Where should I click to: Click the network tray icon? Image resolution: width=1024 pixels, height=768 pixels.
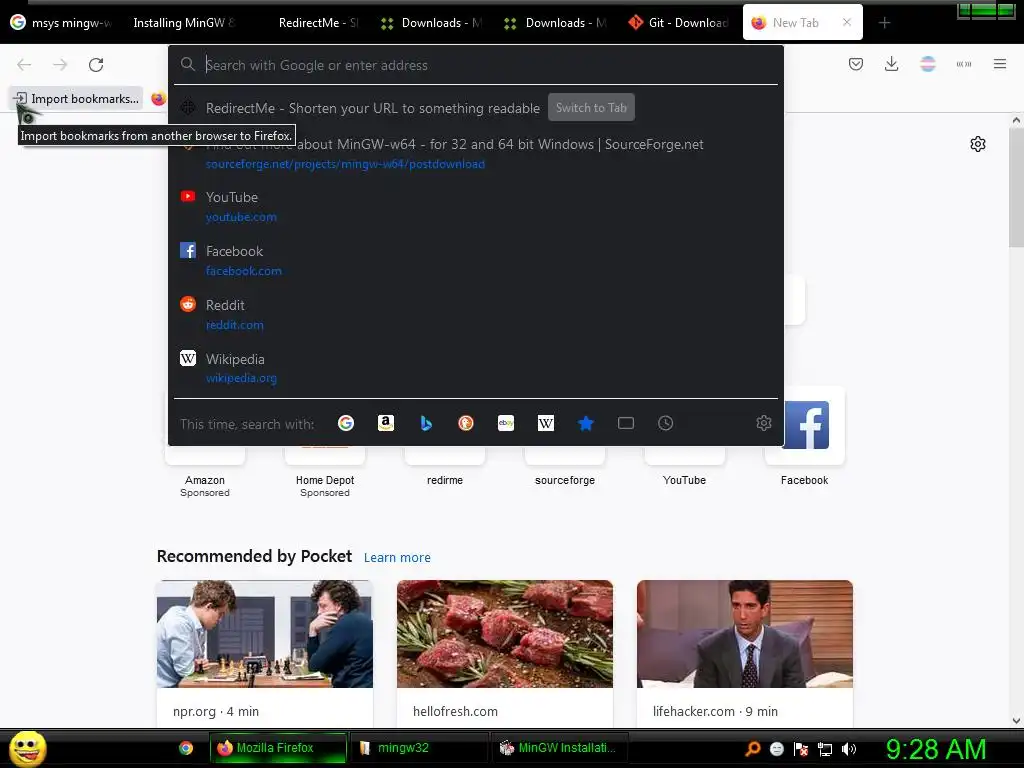(x=825, y=749)
